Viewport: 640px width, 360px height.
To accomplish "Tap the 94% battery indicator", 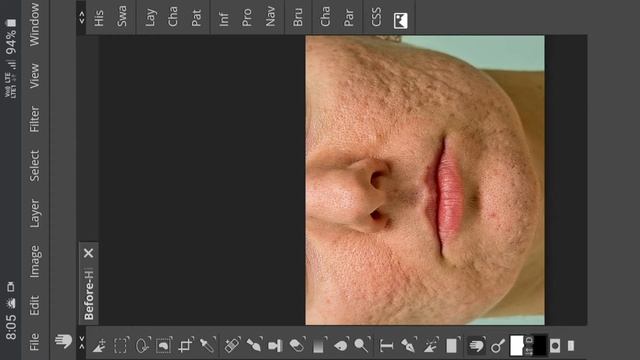I will point(11,42).
